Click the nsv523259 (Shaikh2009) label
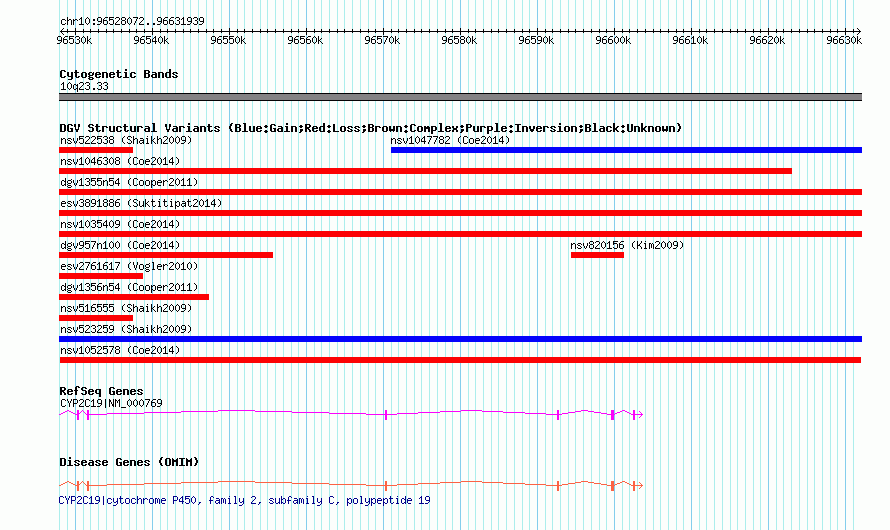The width and height of the screenshot is (890, 530). 126,329
